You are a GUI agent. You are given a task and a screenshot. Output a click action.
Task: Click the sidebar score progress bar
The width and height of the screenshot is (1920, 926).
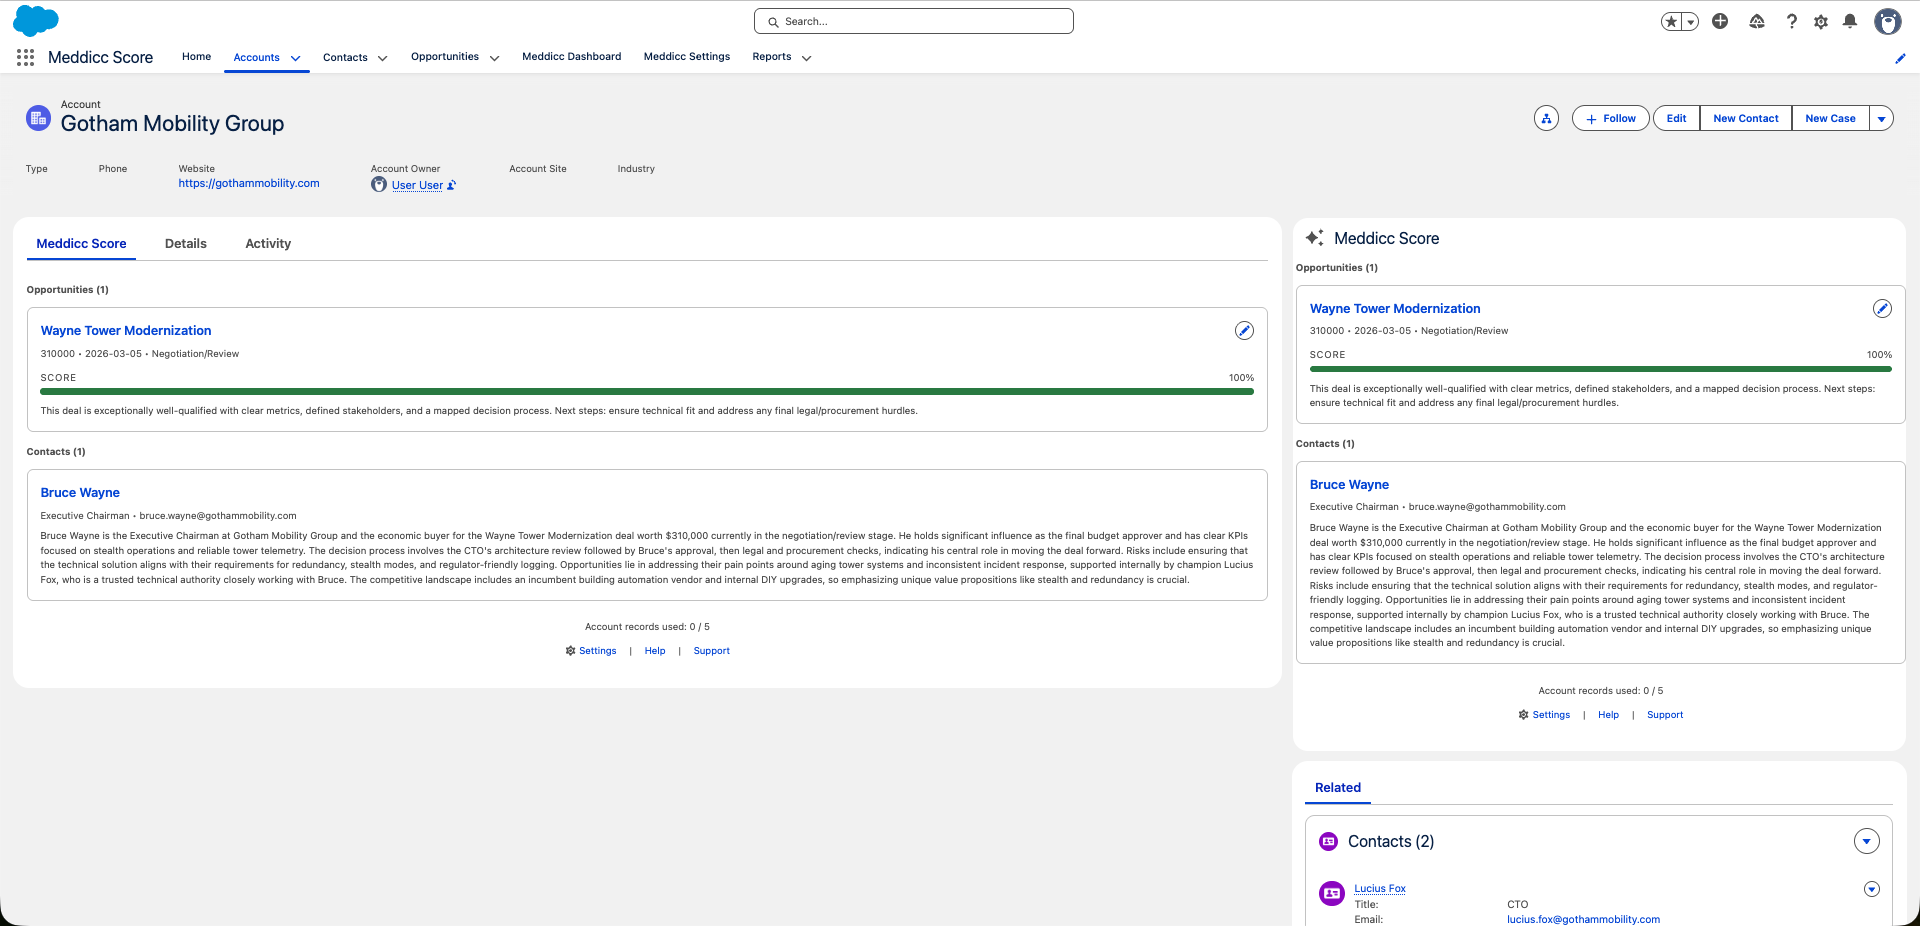(x=1601, y=369)
